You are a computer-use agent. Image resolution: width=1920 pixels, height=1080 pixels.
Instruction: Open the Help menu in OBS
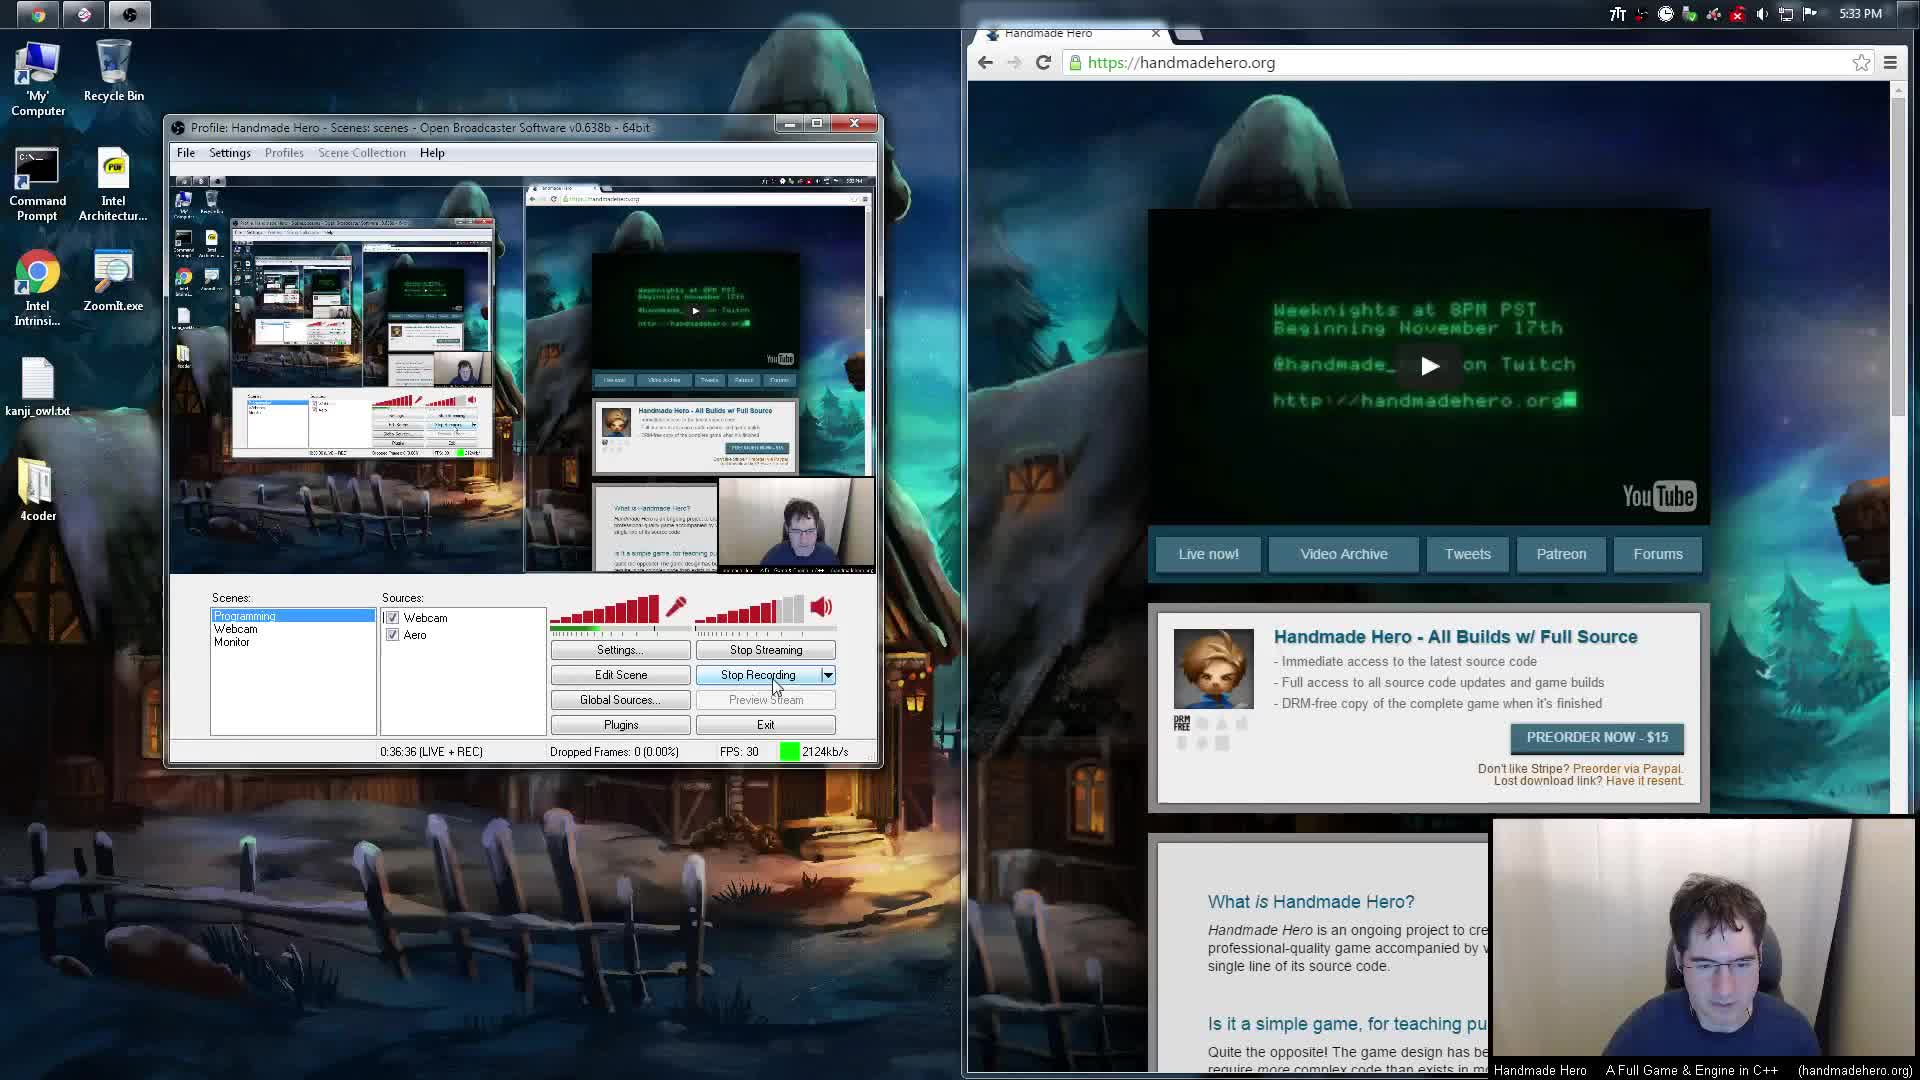pyautogui.click(x=432, y=153)
